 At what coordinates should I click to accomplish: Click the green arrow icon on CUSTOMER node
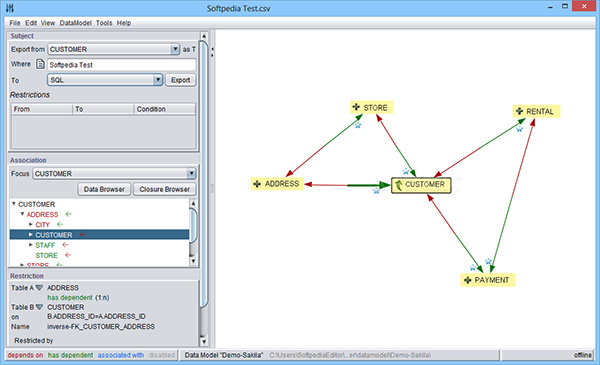[x=398, y=185]
